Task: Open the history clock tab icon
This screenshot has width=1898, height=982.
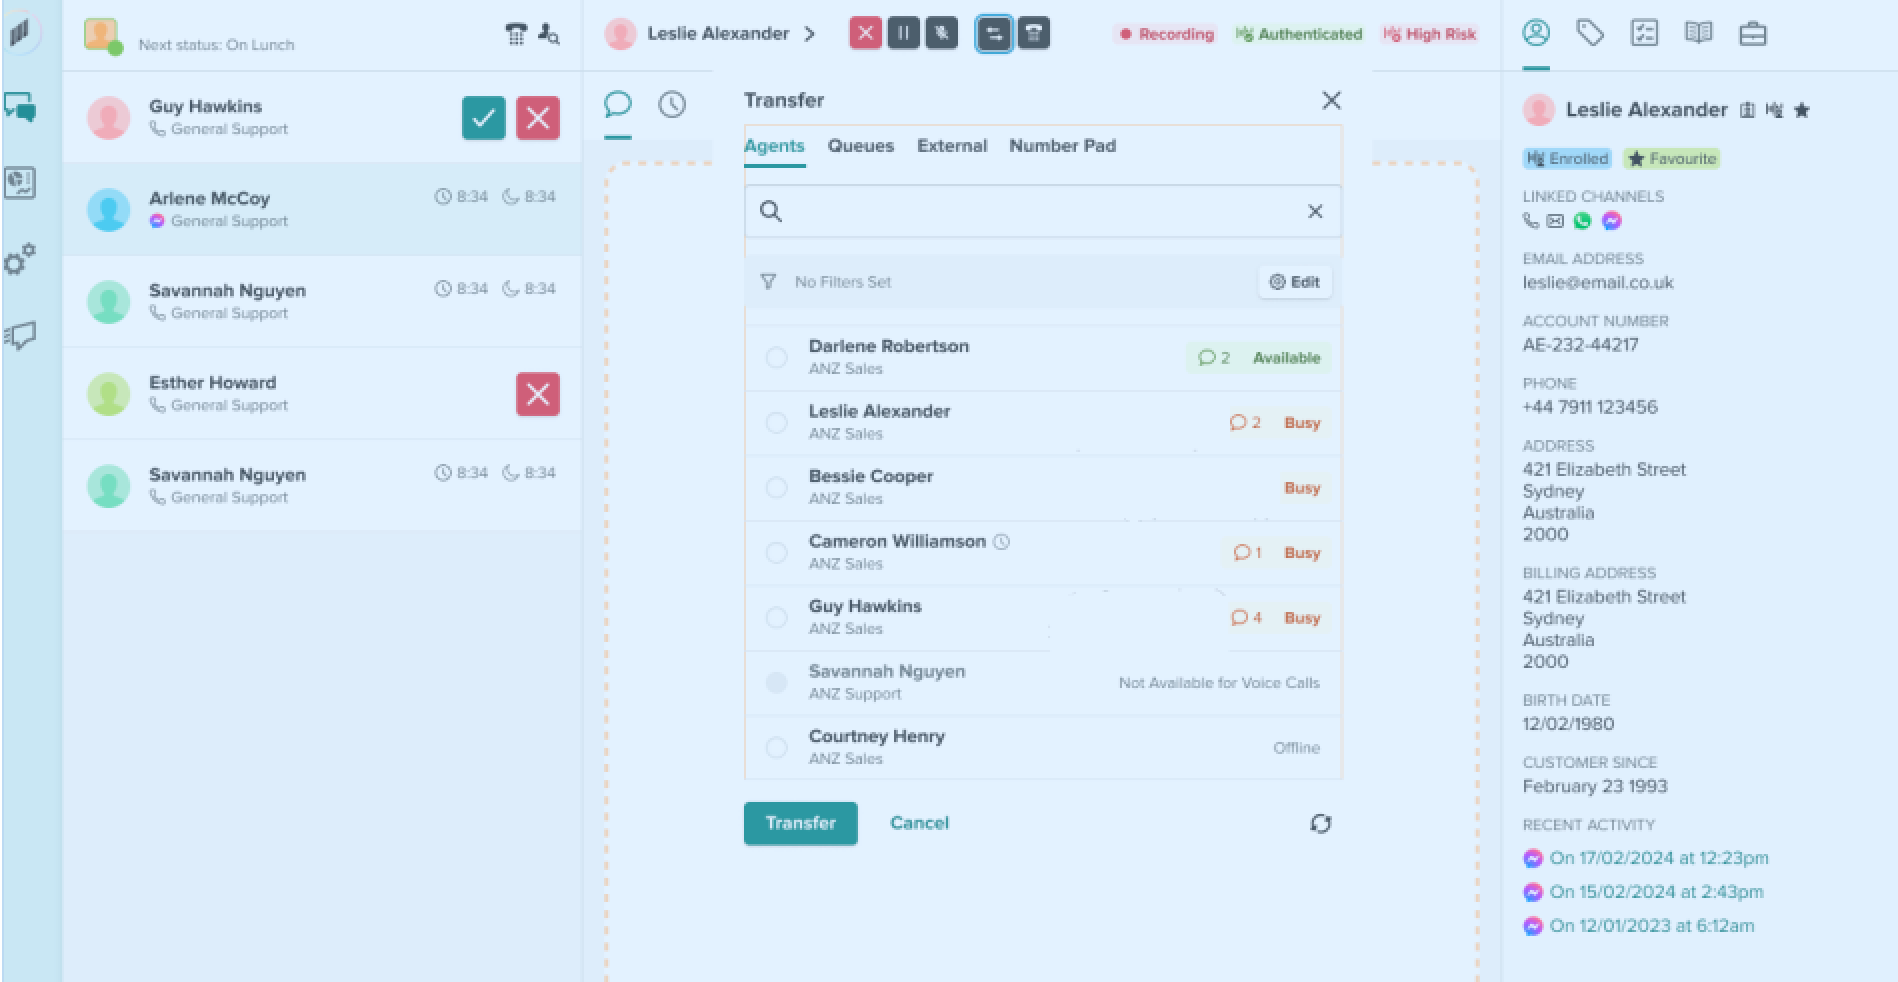Action: (672, 104)
